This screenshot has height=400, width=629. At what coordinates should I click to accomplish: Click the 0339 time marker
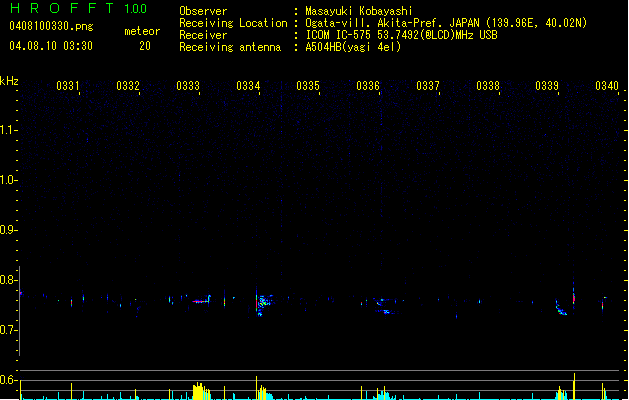click(547, 86)
